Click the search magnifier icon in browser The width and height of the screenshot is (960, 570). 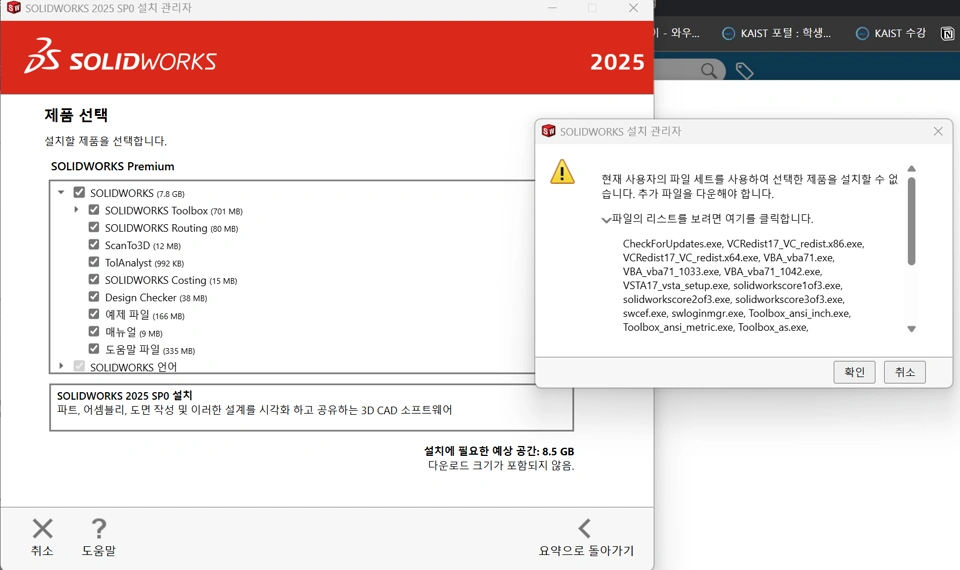coord(708,71)
